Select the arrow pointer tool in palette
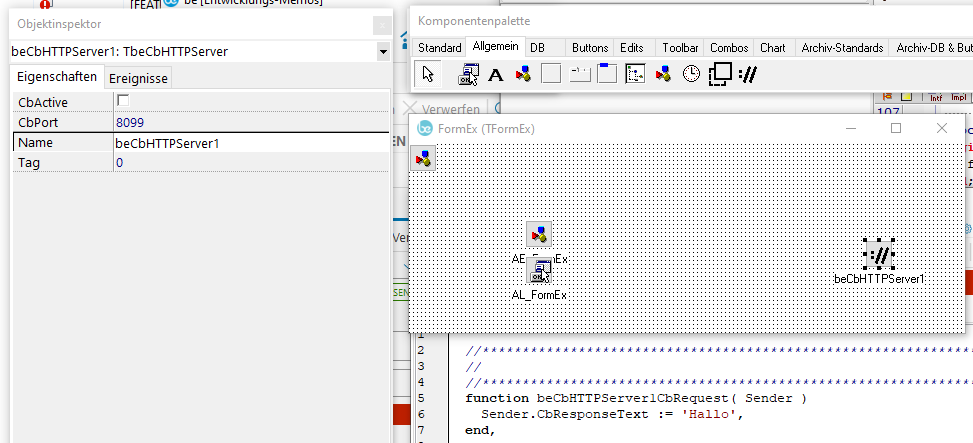 tap(428, 73)
